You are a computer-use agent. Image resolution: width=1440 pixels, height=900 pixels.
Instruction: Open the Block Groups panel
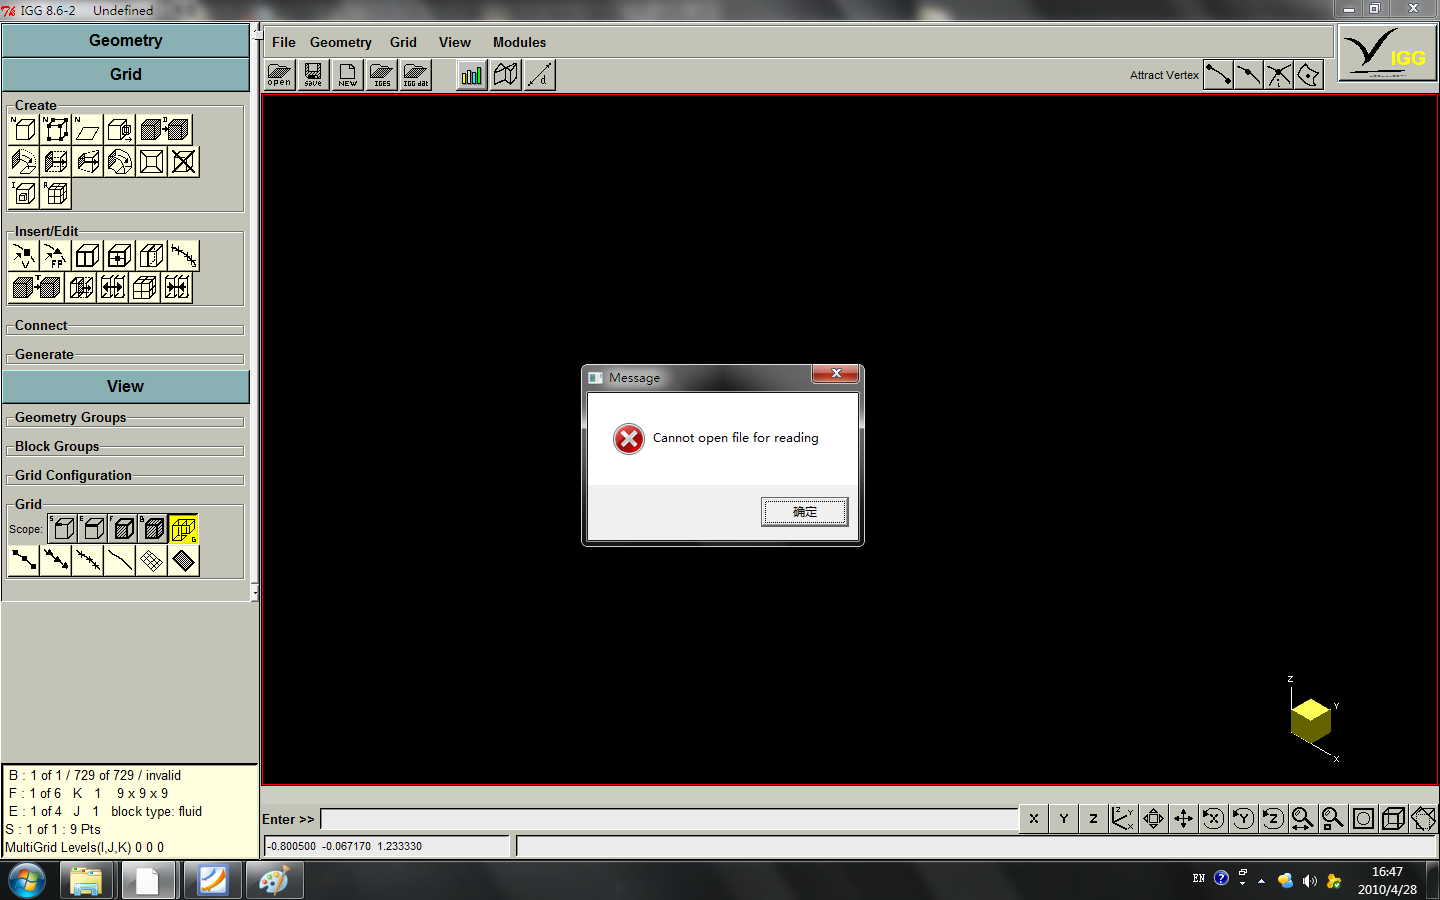point(56,446)
